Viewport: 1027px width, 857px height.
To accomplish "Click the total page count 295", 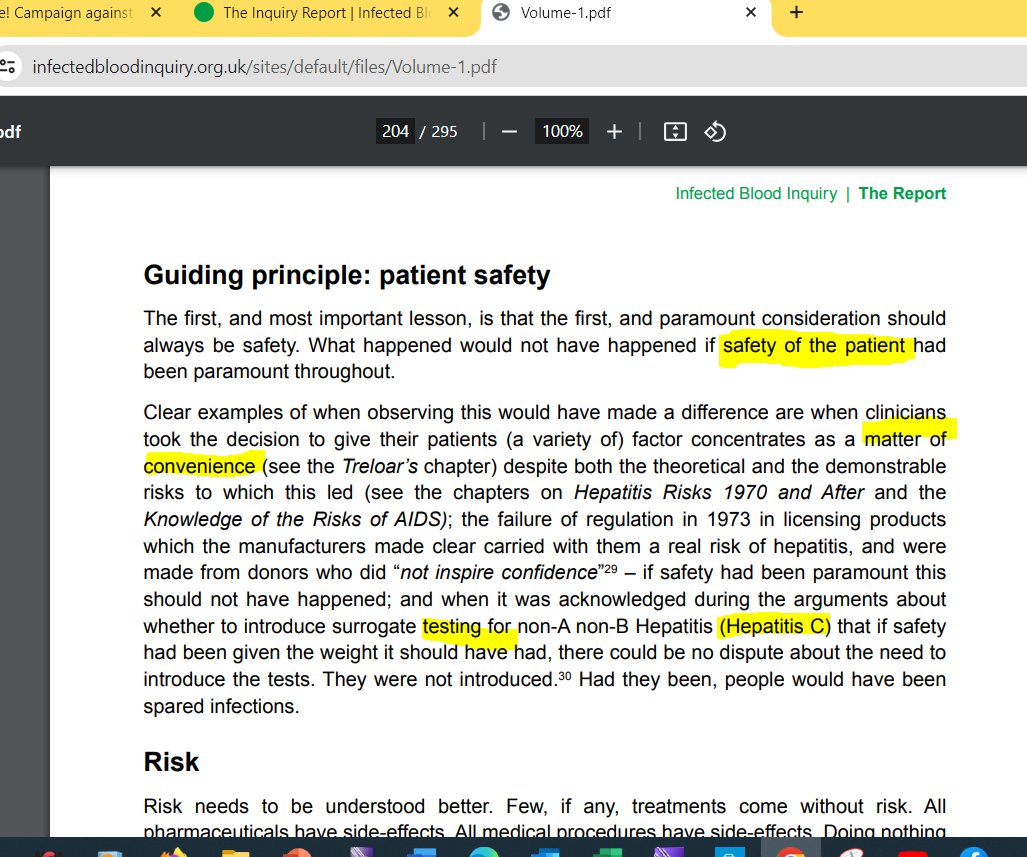I will [444, 132].
